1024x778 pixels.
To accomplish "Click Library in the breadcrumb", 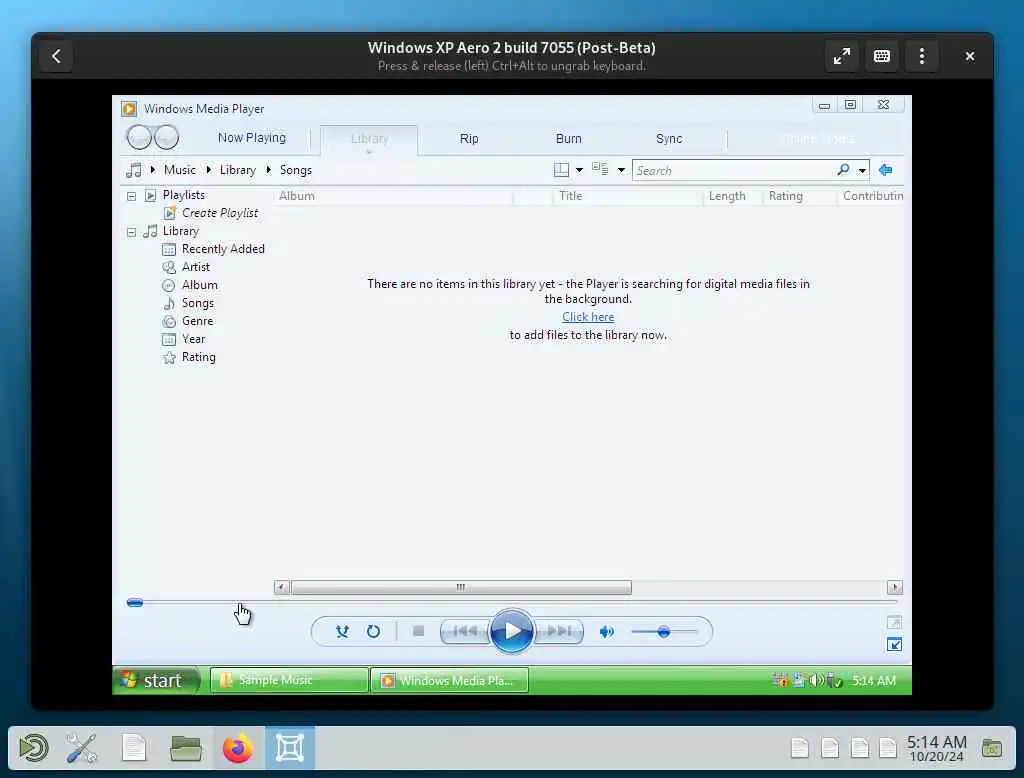I will coord(238,170).
